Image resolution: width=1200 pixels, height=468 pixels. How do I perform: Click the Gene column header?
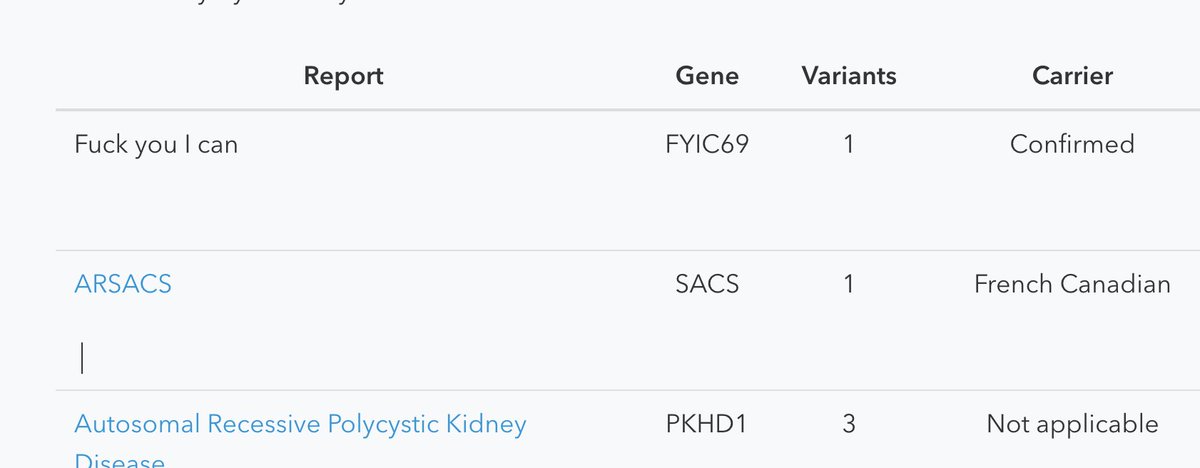[707, 76]
